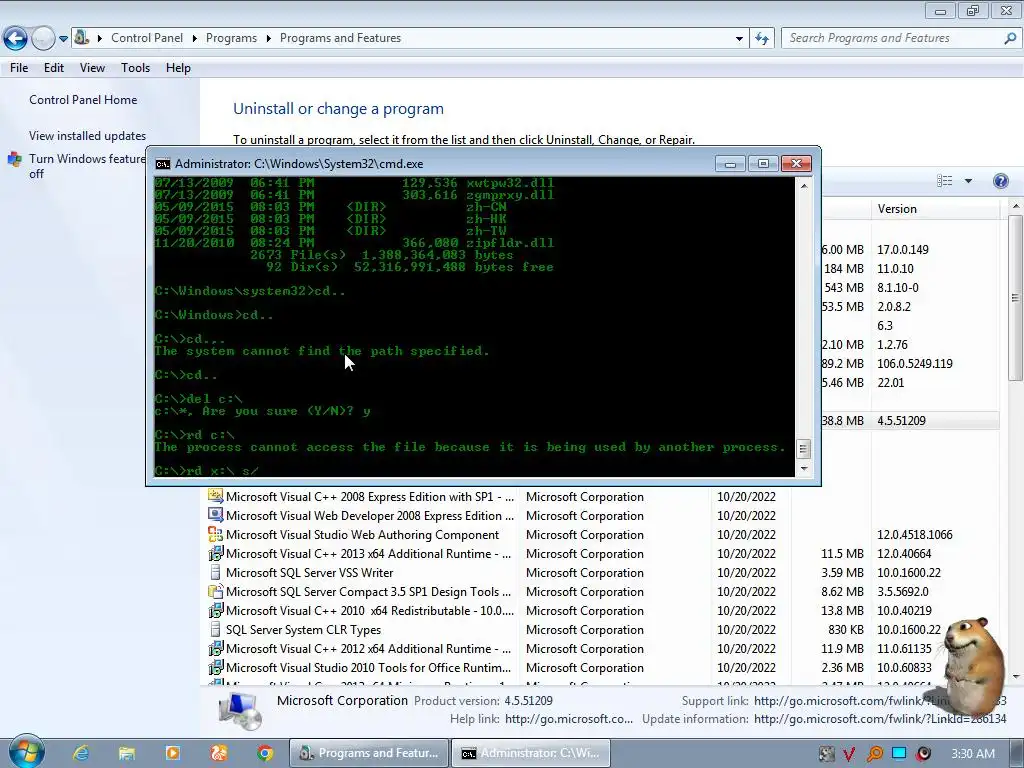This screenshot has height=768, width=1024.
Task: Select Microsoft Visual Studio Web Authoring Component
Action: point(603,535)
